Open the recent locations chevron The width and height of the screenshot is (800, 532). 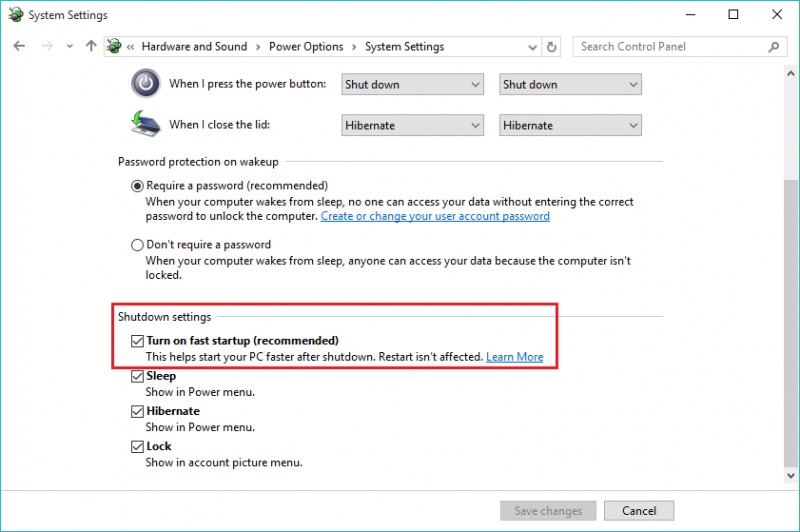coord(69,46)
